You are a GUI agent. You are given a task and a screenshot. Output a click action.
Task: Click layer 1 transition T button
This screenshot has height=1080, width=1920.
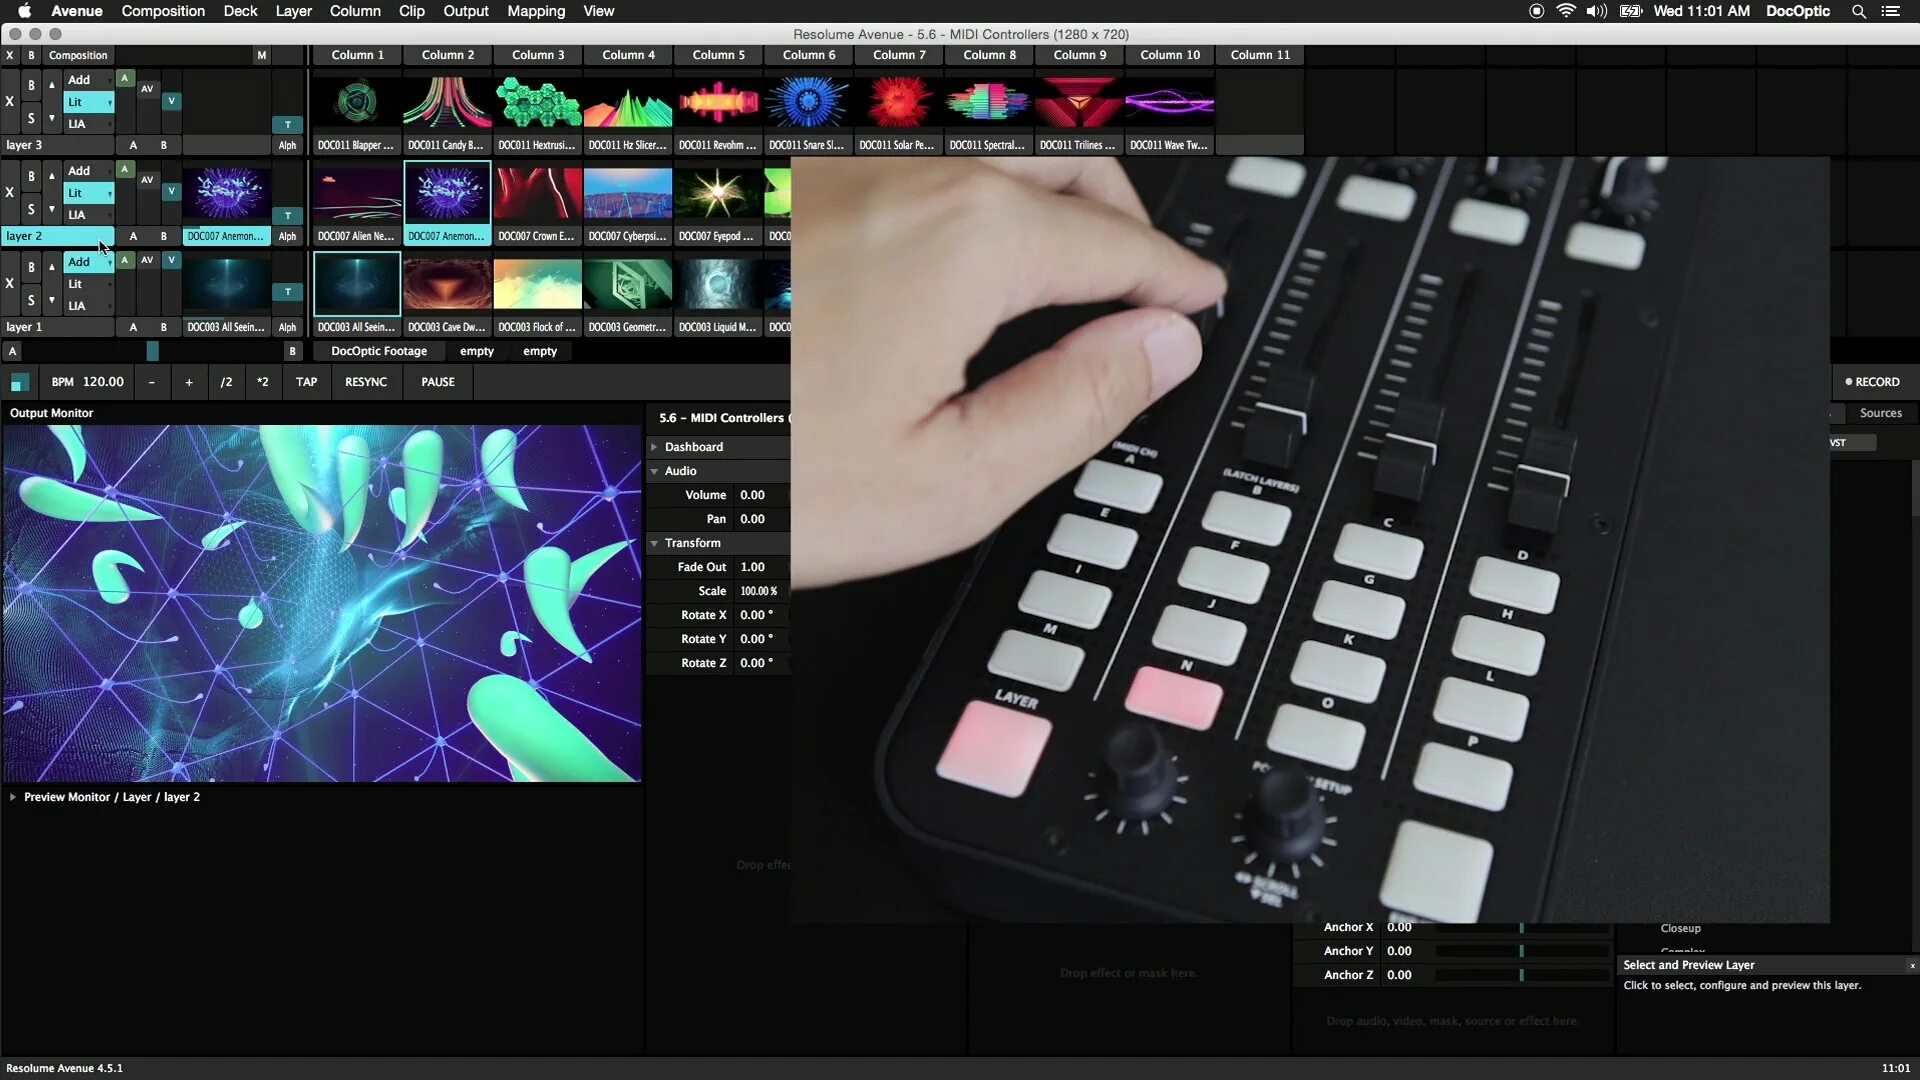pos(287,292)
